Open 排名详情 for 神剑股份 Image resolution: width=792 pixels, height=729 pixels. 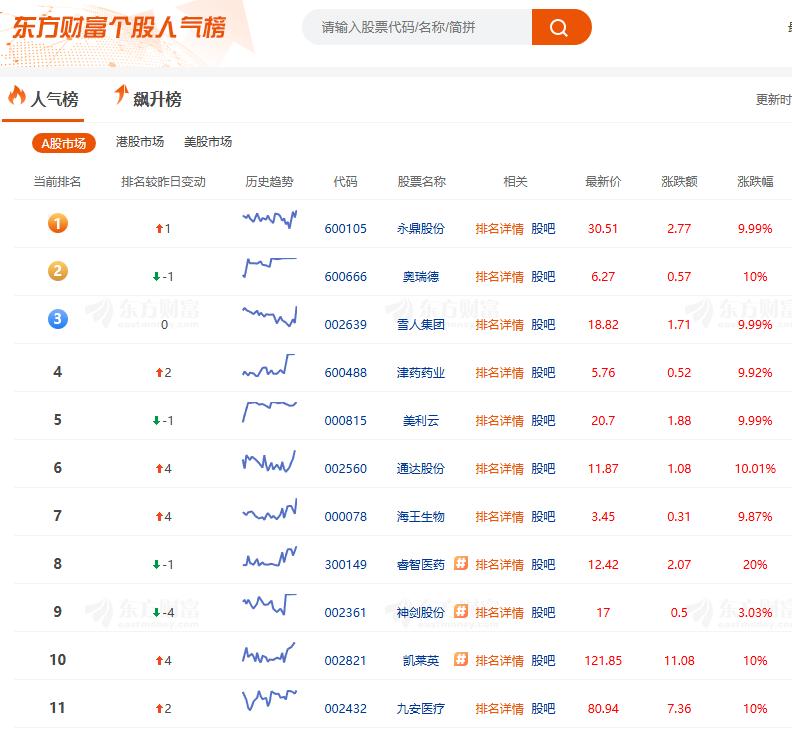(x=500, y=613)
